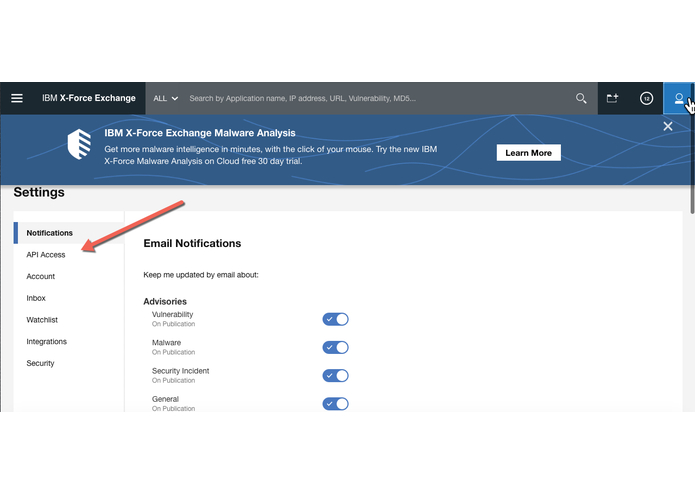This screenshot has width=695, height=494.
Task: Click 'Keep me updated by email about:' text
Action: (x=201, y=275)
